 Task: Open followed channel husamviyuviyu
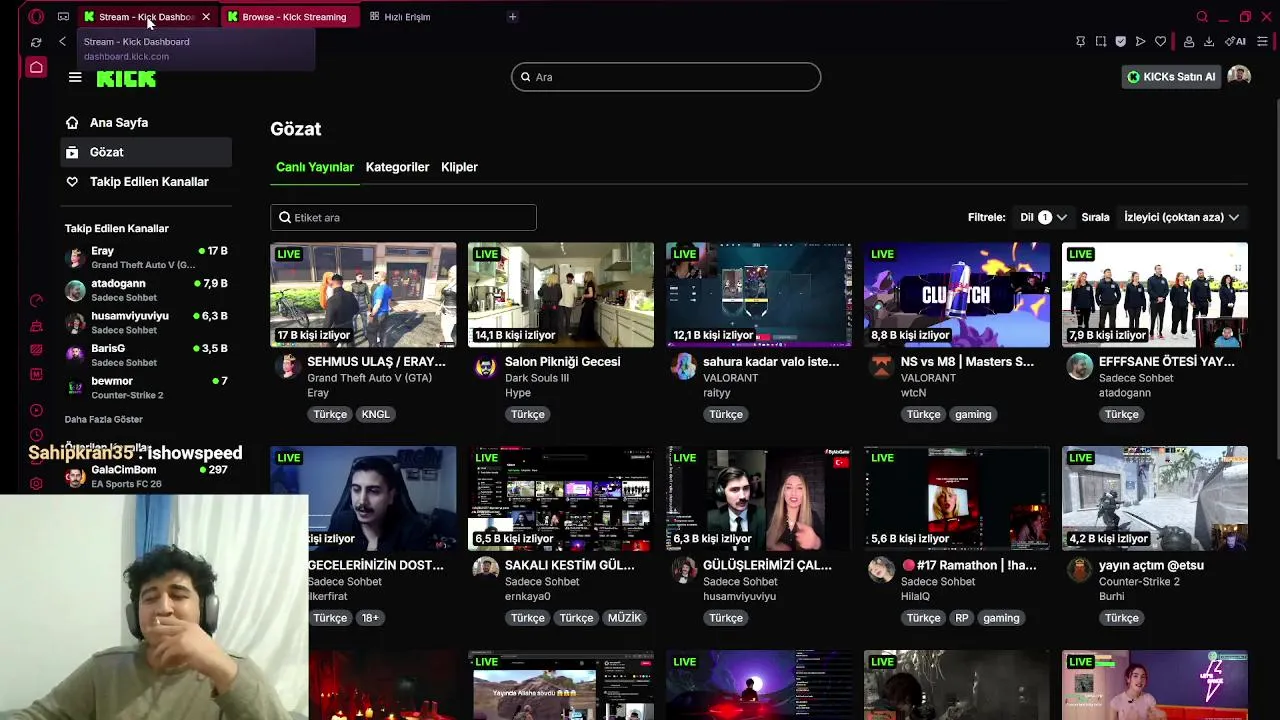pyautogui.click(x=146, y=322)
